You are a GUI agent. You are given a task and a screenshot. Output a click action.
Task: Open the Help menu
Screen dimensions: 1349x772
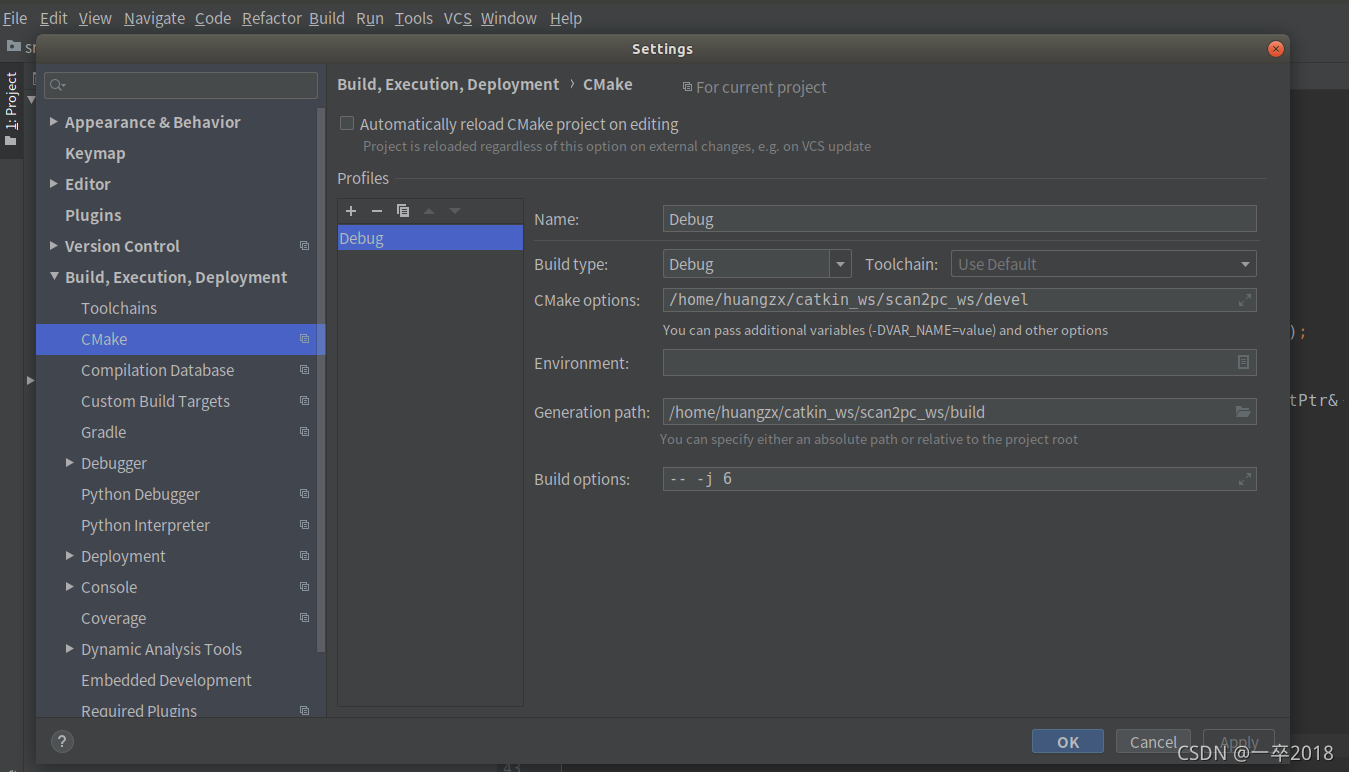point(566,18)
